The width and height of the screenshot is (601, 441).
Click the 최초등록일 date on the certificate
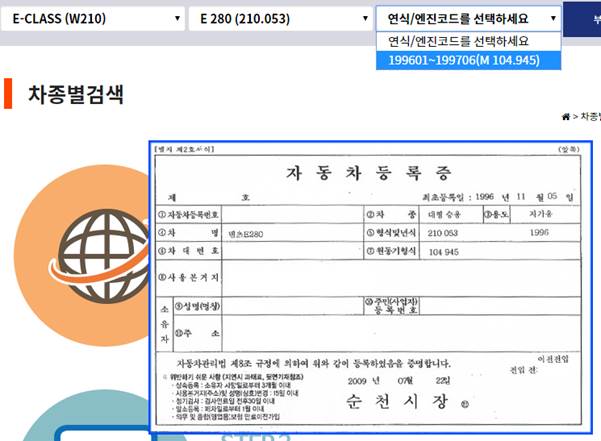pos(510,198)
